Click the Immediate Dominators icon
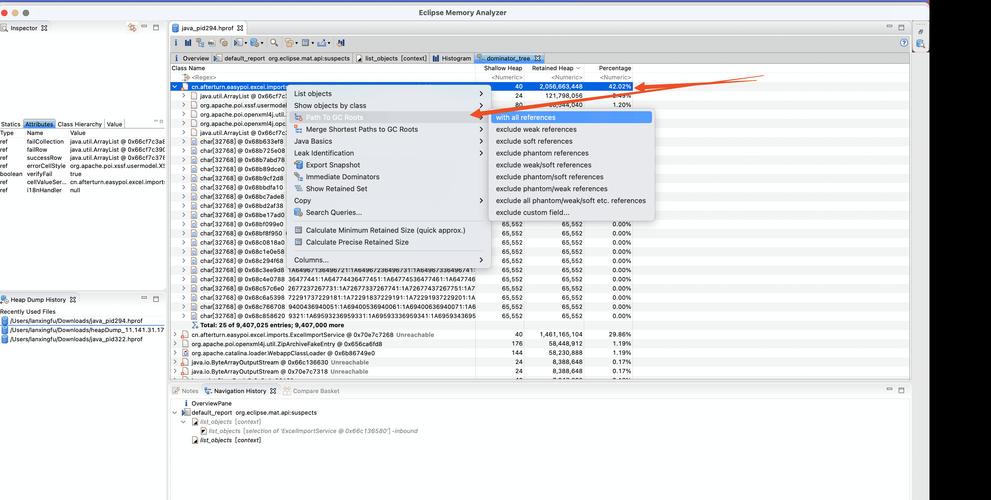The width and height of the screenshot is (991, 500). pos(298,177)
